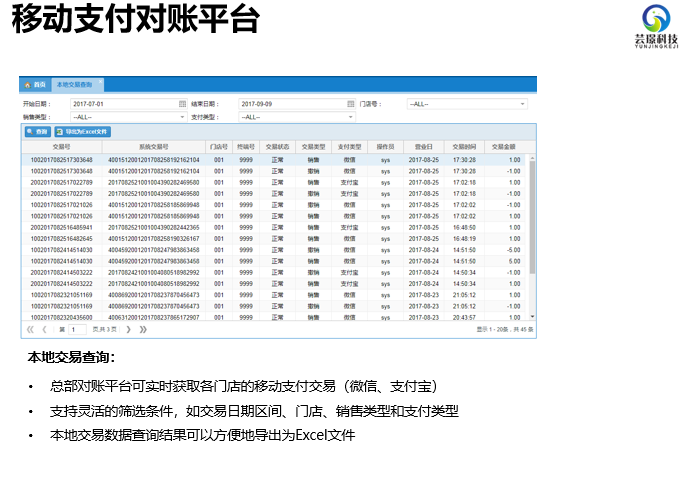Click the 显示1-20条 record count text
The height and width of the screenshot is (500, 700).
[x=505, y=330]
